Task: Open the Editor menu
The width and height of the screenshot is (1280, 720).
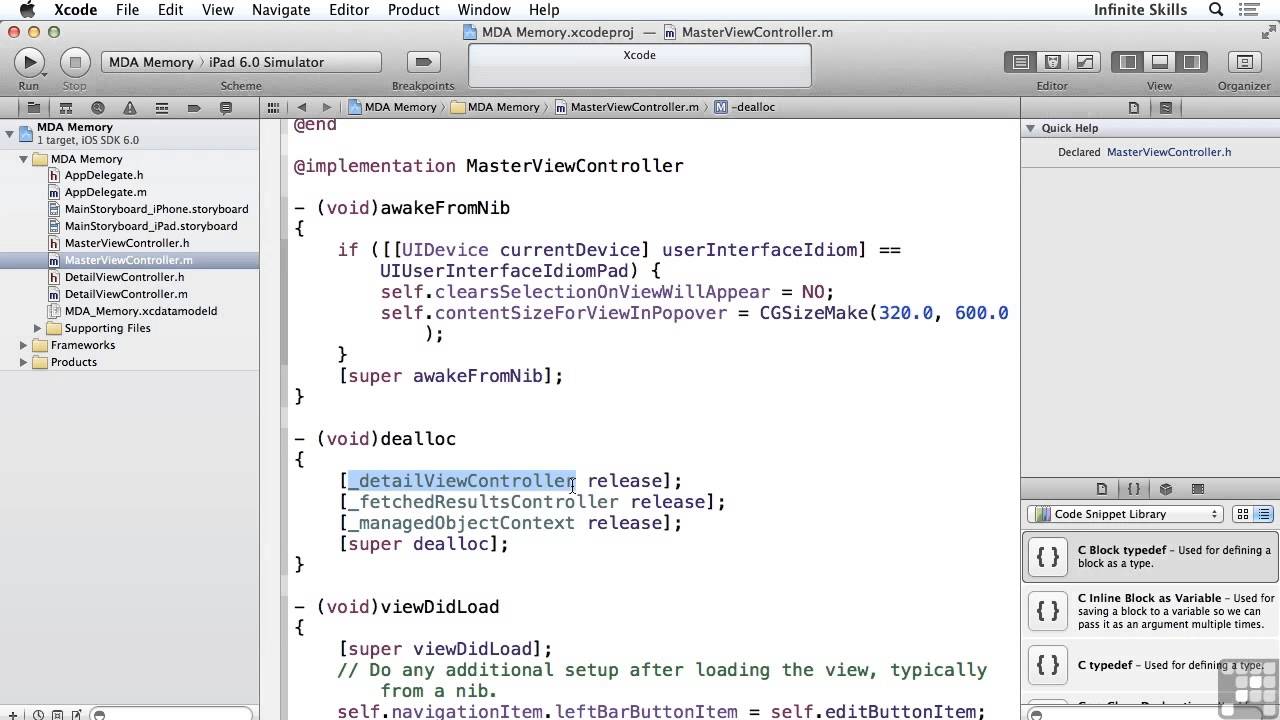Action: pyautogui.click(x=349, y=10)
